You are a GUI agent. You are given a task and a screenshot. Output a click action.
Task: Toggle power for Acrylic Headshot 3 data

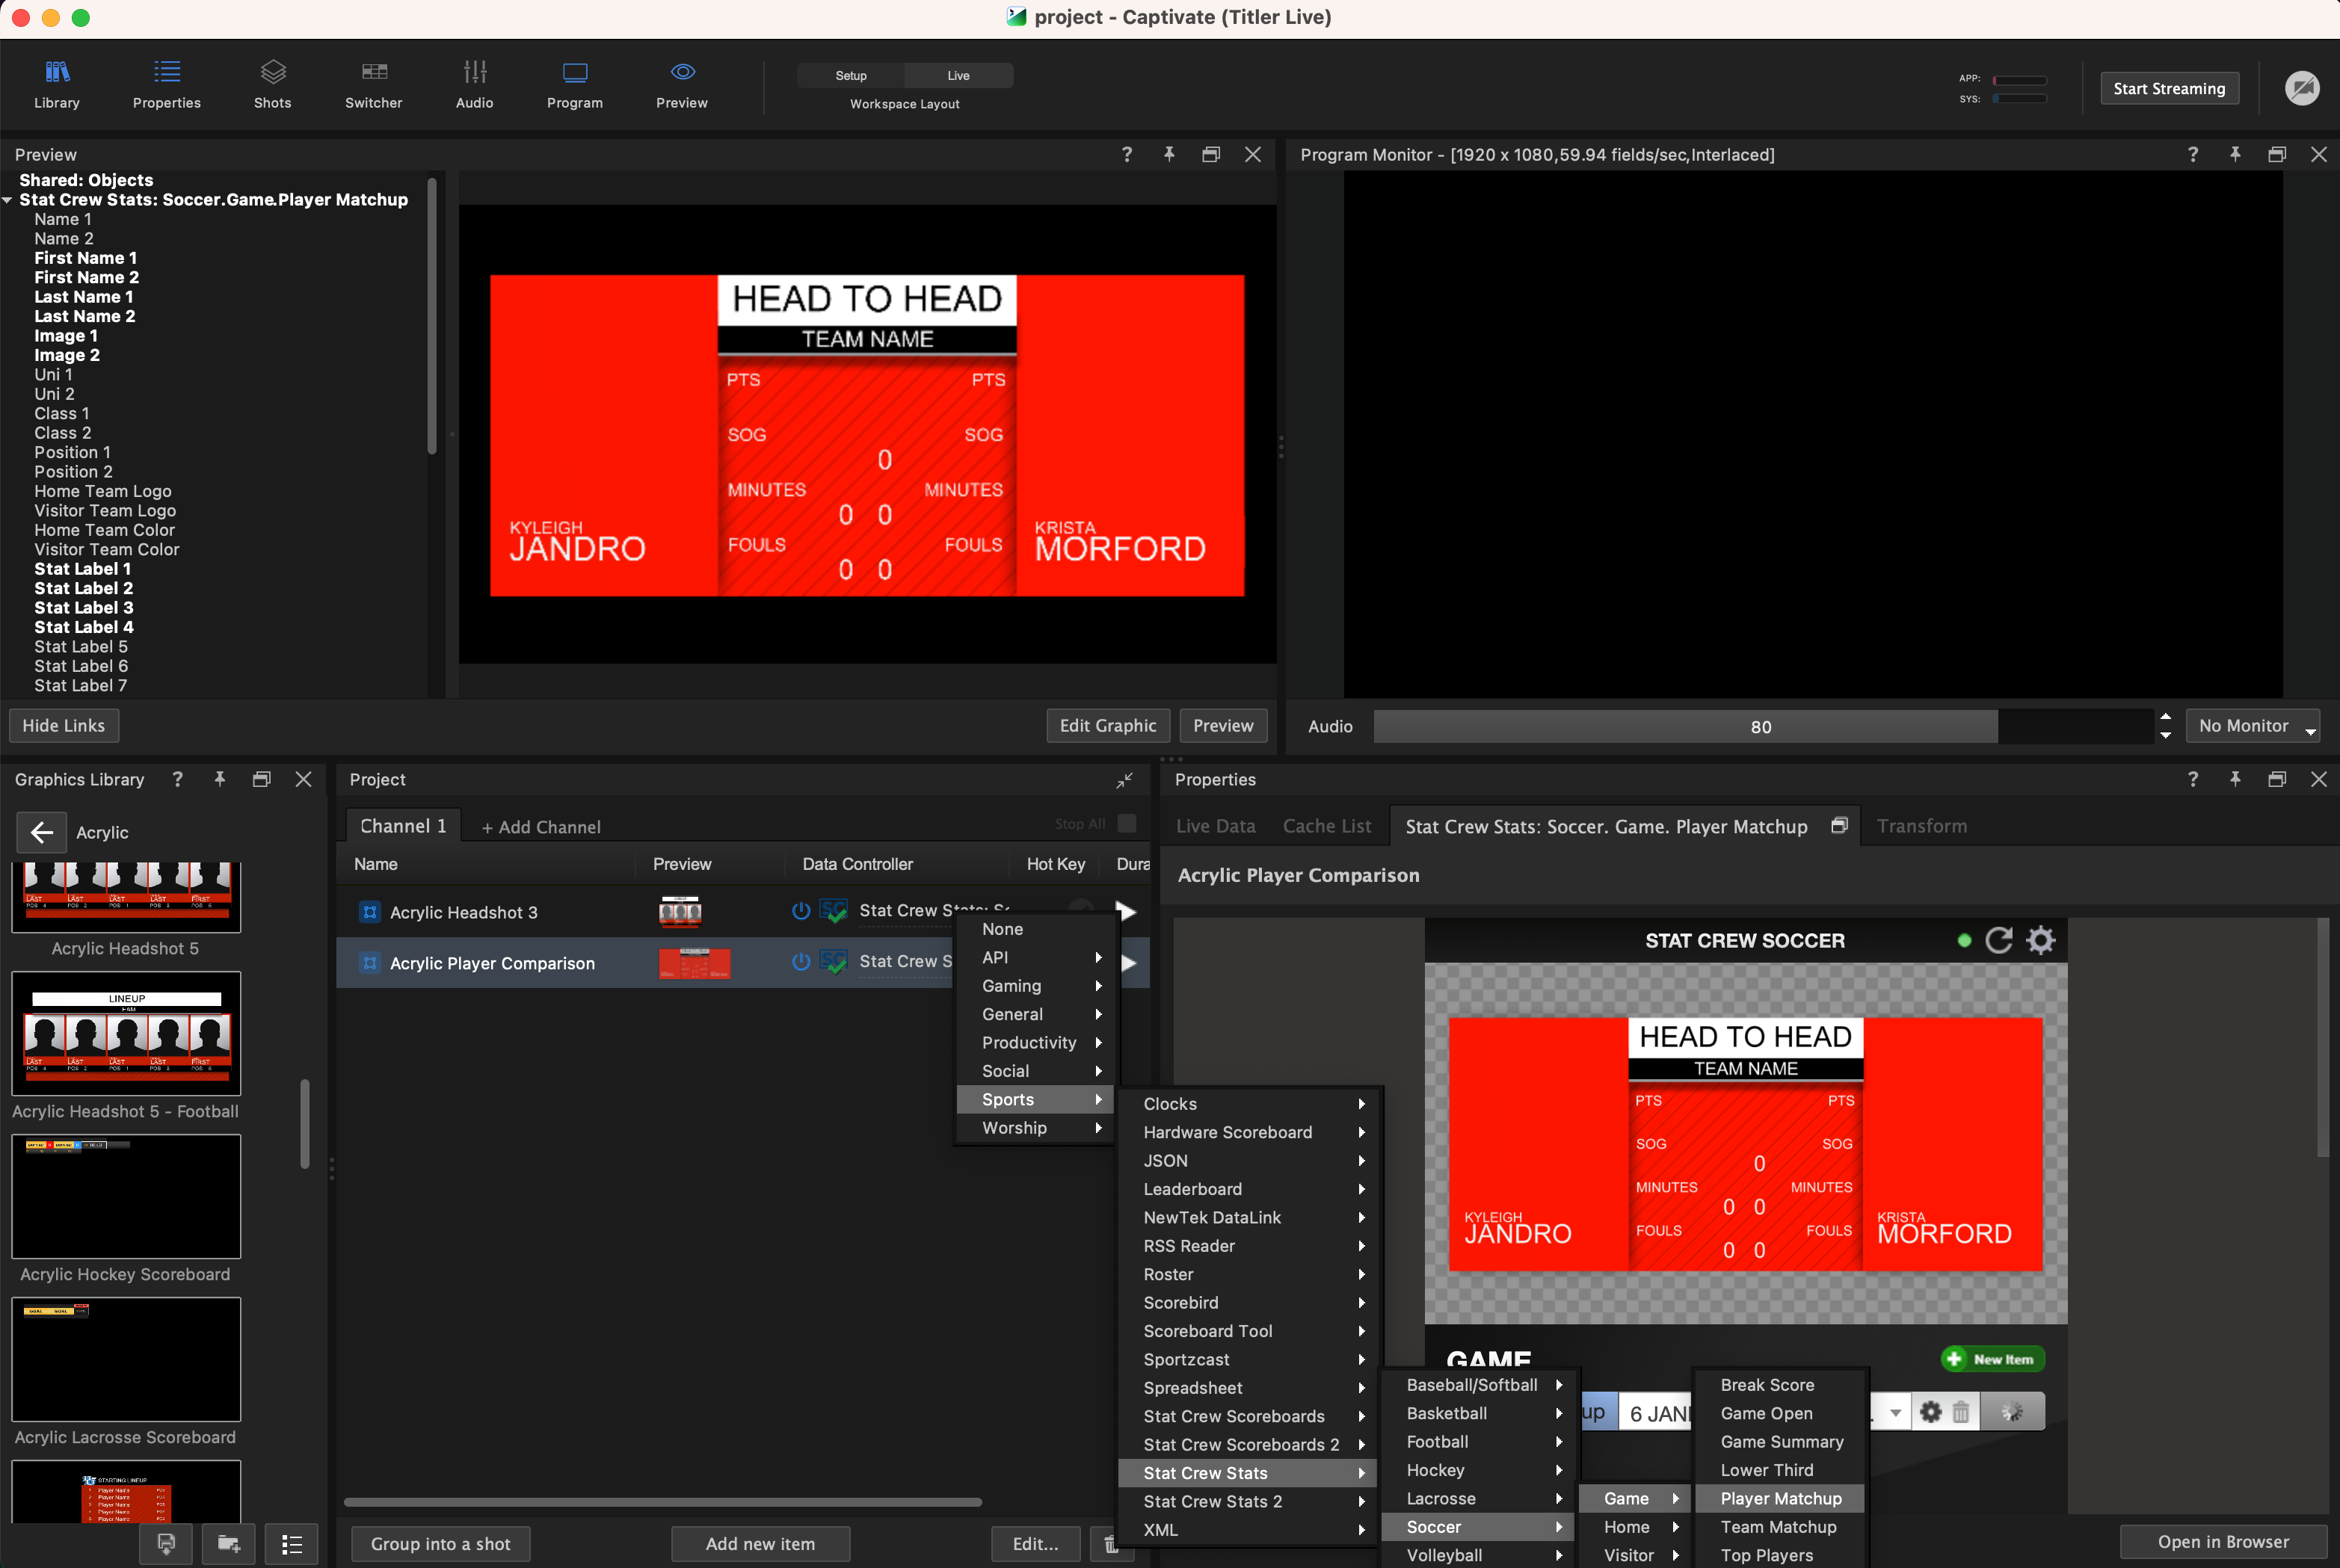(x=800, y=910)
